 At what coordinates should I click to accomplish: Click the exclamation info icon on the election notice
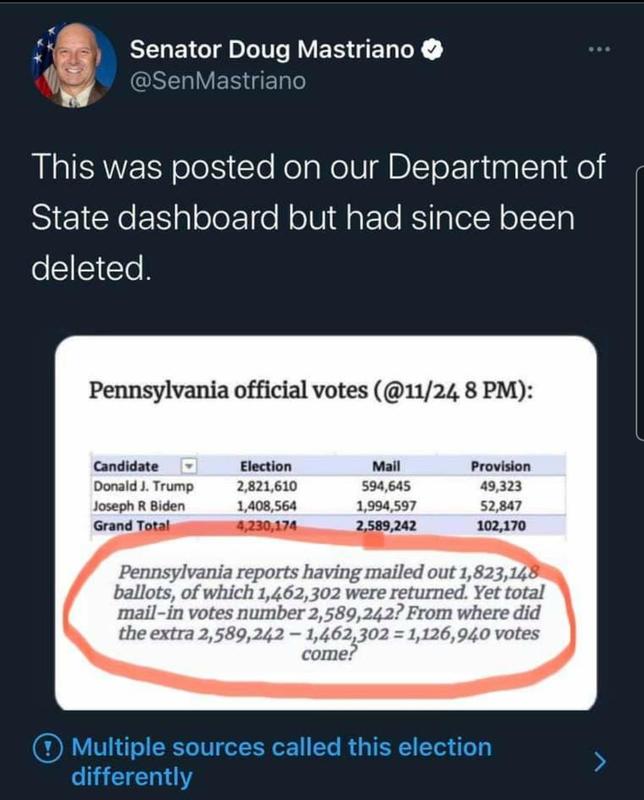click(48, 747)
